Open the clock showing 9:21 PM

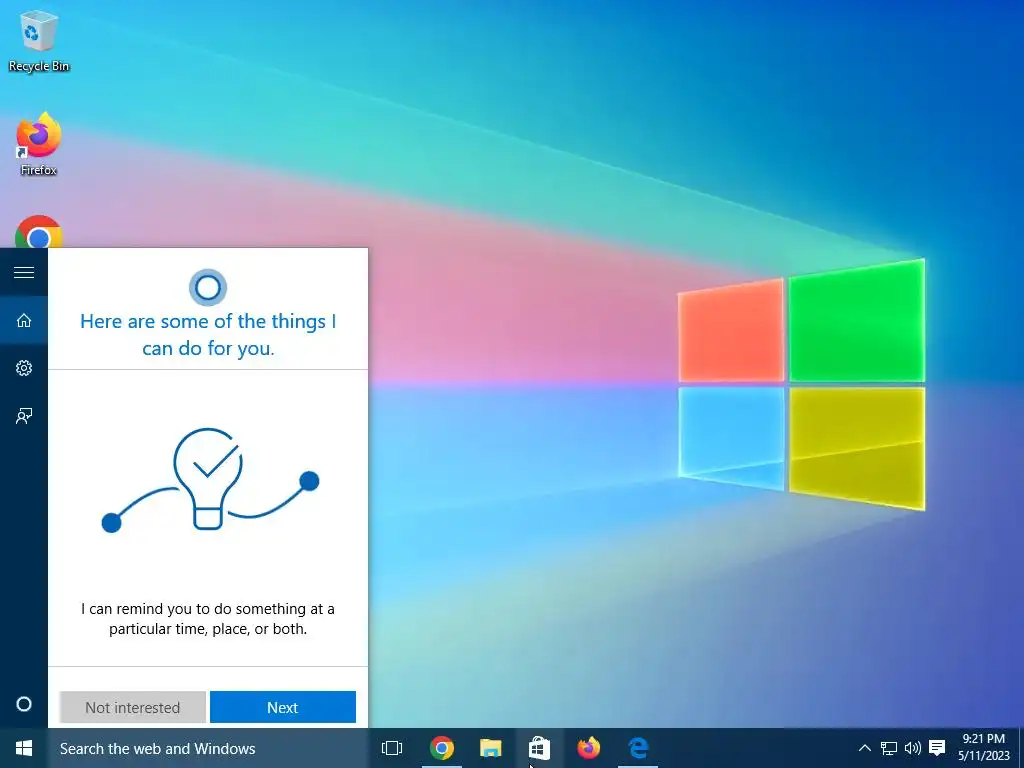coord(984,748)
